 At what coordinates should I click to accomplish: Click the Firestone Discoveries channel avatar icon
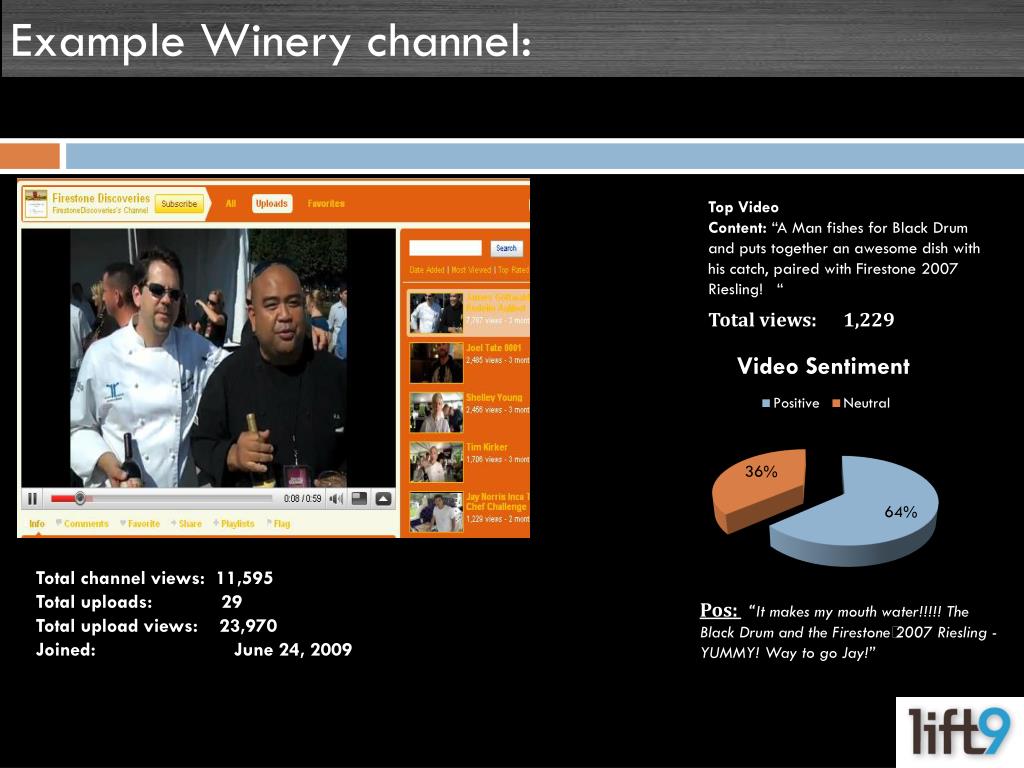[35, 203]
